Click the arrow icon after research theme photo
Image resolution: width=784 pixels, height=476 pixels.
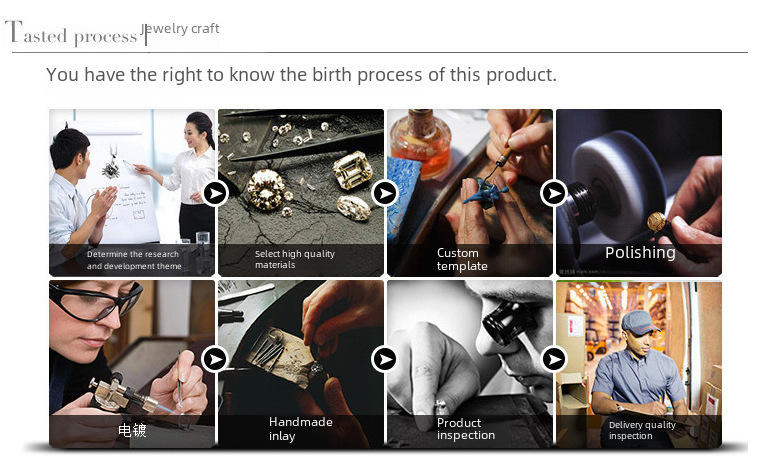pyautogui.click(x=215, y=193)
